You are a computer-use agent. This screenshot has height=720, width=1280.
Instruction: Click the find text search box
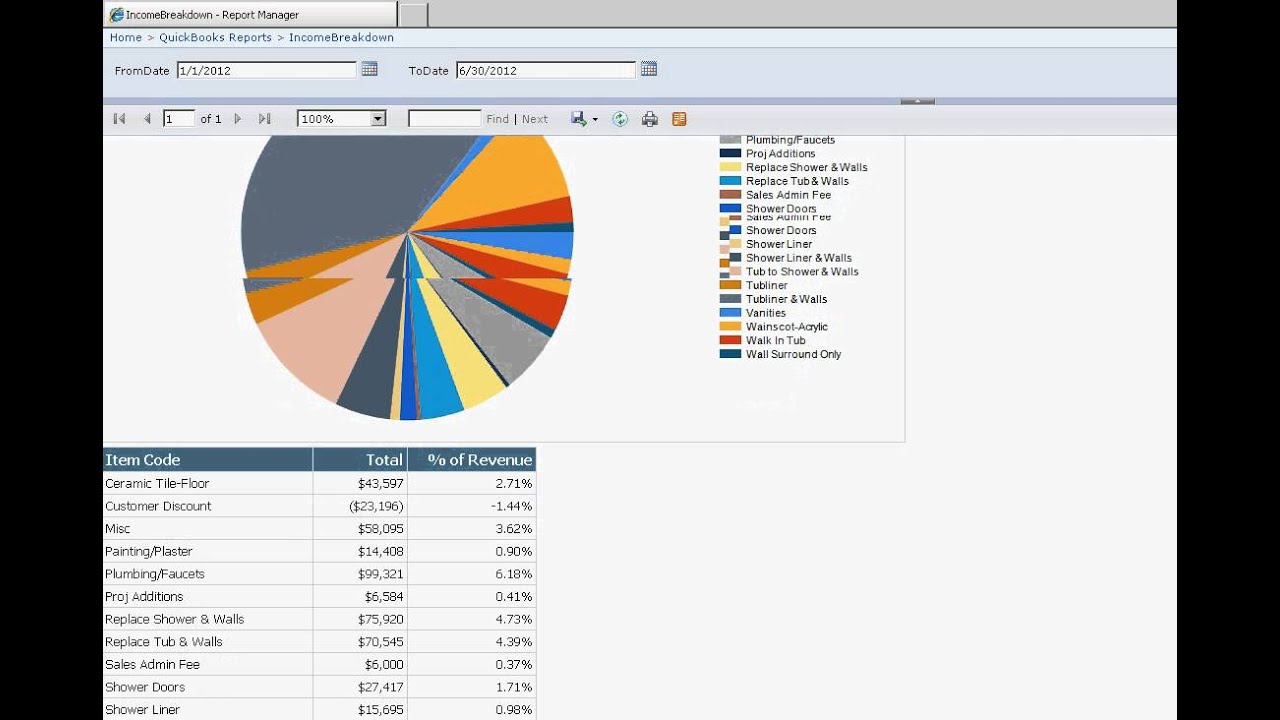tap(445, 119)
